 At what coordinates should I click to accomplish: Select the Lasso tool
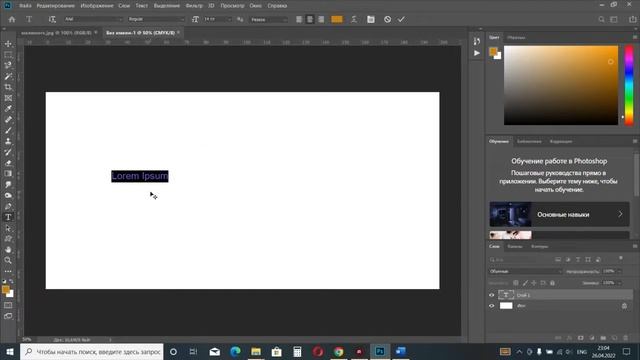coord(8,65)
